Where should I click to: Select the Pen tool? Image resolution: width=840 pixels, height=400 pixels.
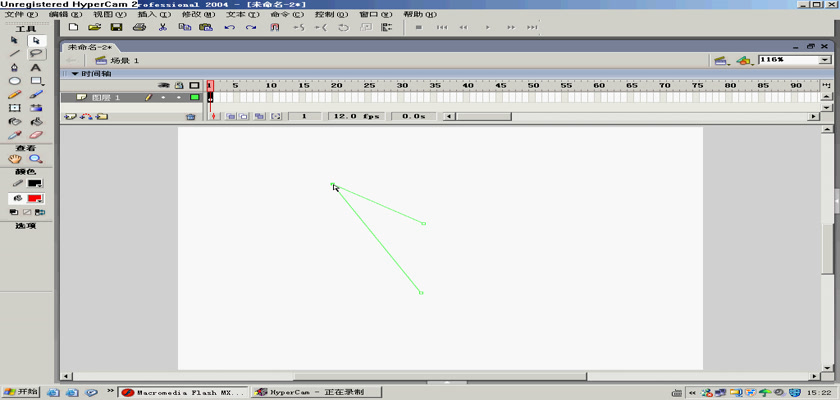pos(15,67)
